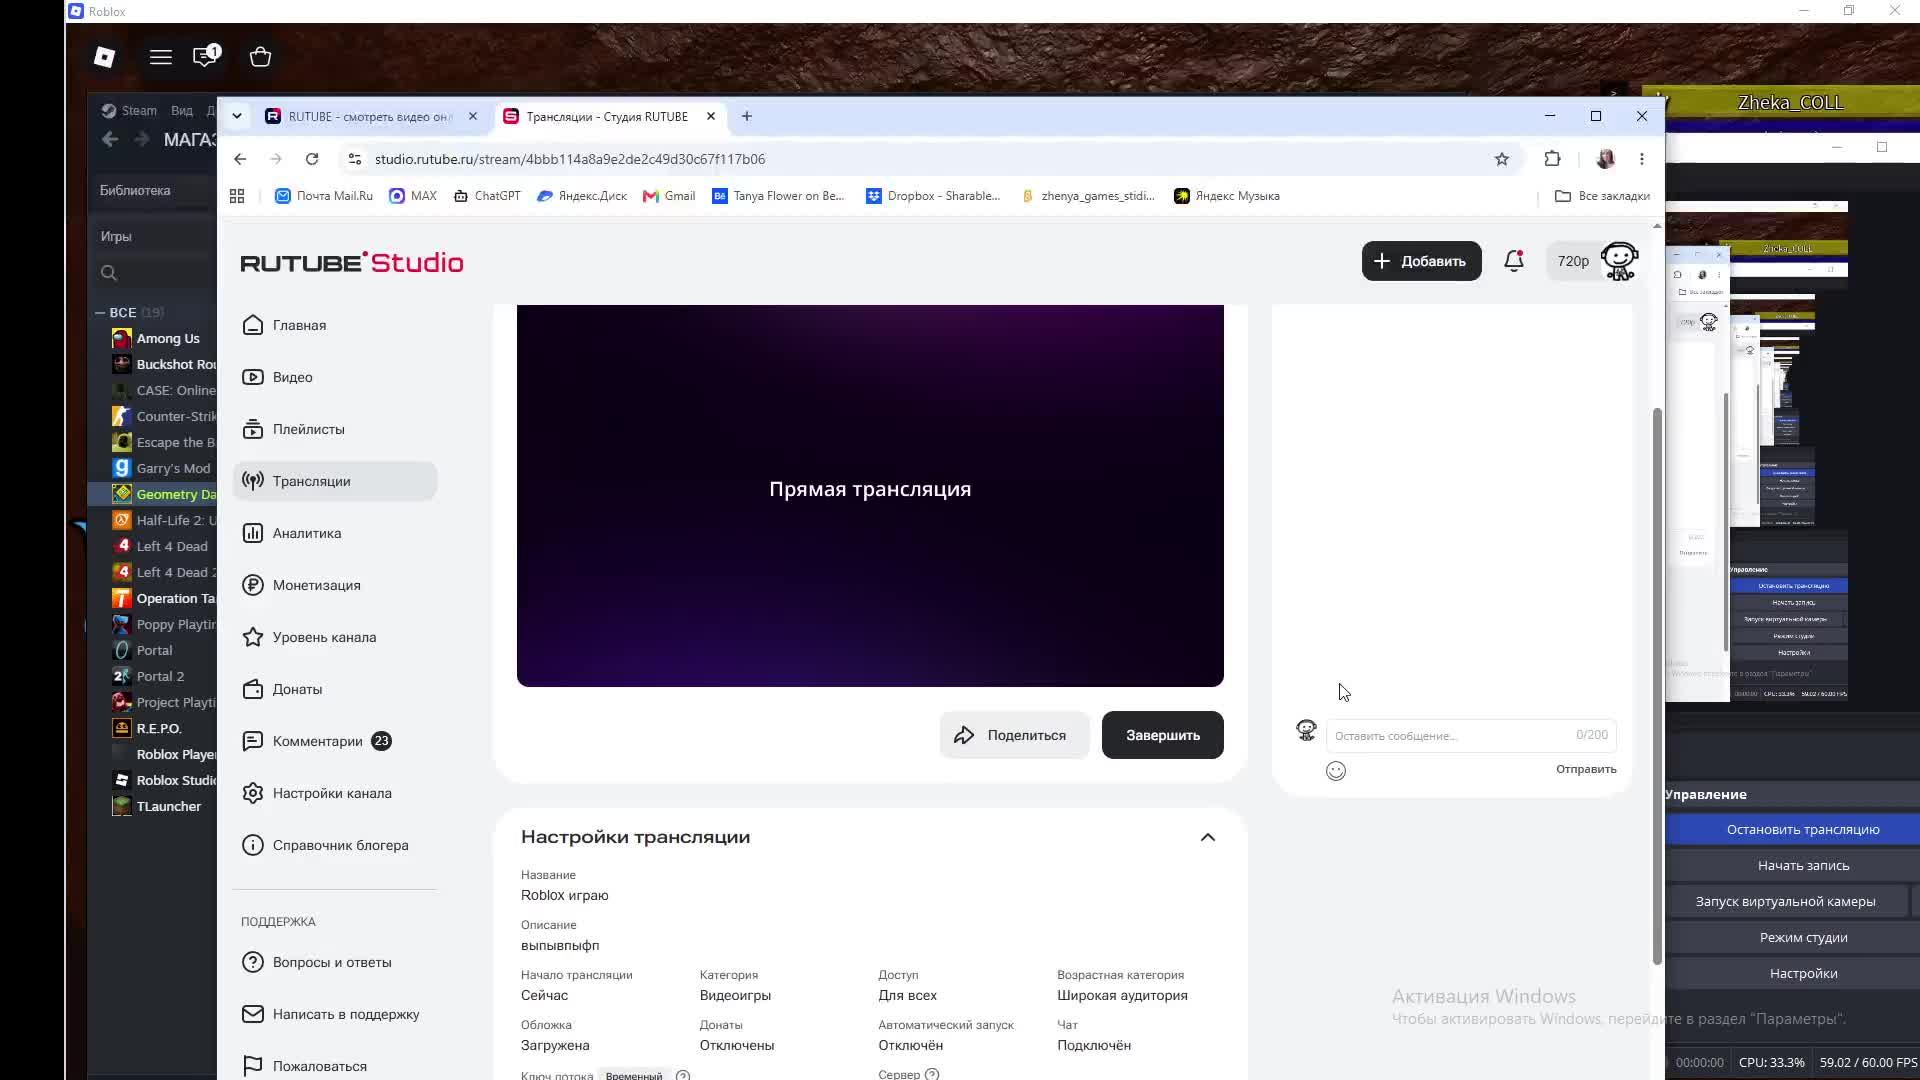
Task: Open Roblox chat notifications icon
Action: (206, 56)
